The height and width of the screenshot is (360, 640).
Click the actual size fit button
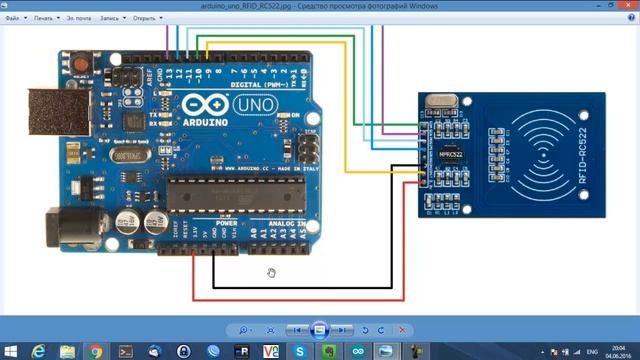click(x=271, y=330)
